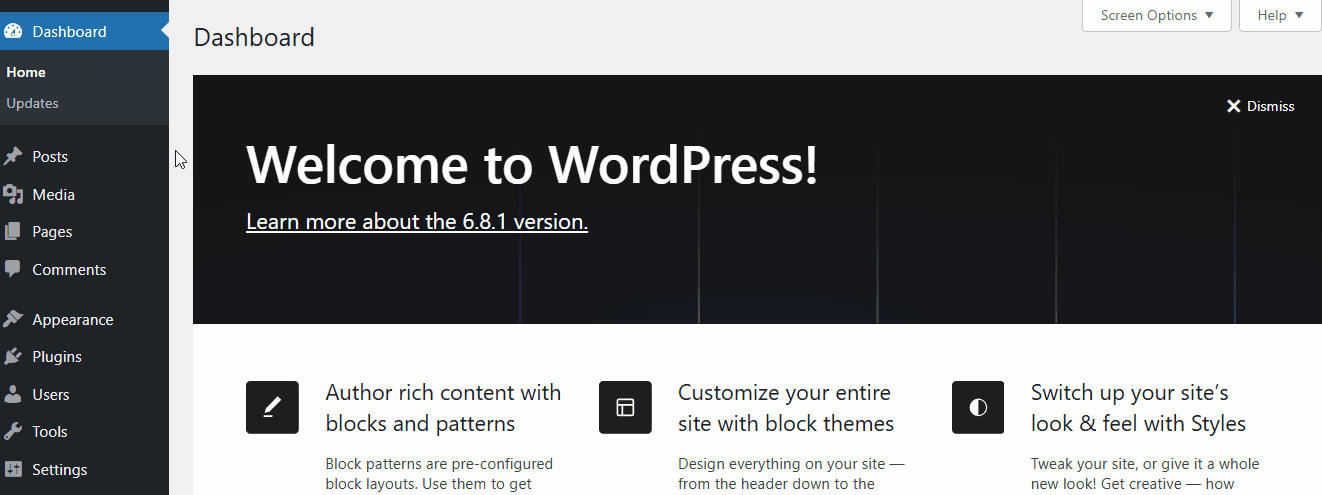Open the Appearance menu

[84, 319]
